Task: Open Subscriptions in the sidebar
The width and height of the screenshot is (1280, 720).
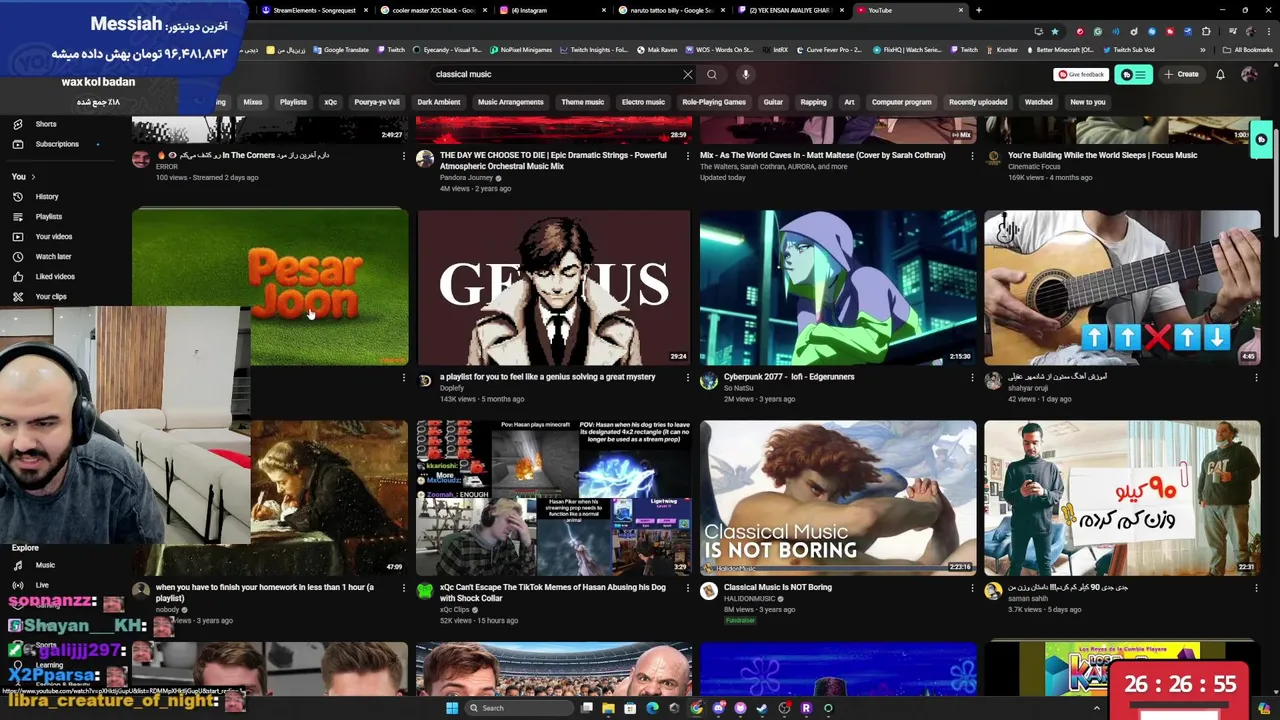Action: click(57, 144)
